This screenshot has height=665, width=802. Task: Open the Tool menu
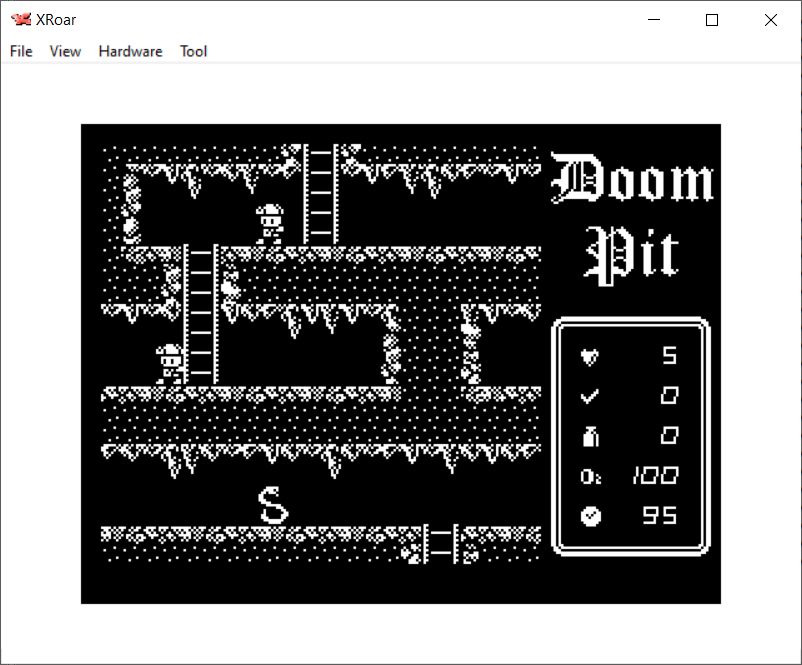[193, 51]
